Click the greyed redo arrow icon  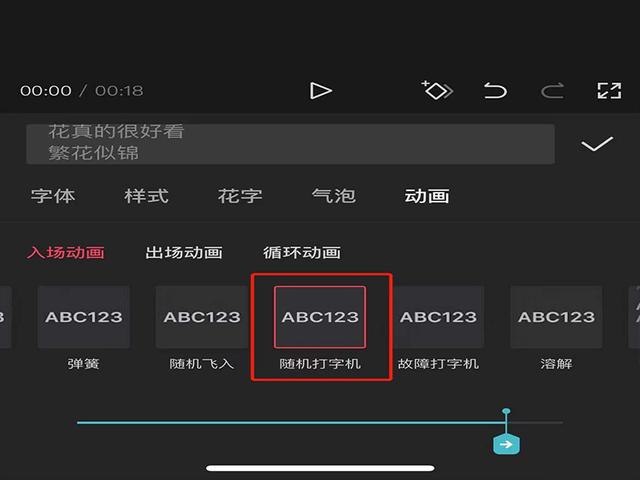(x=553, y=91)
